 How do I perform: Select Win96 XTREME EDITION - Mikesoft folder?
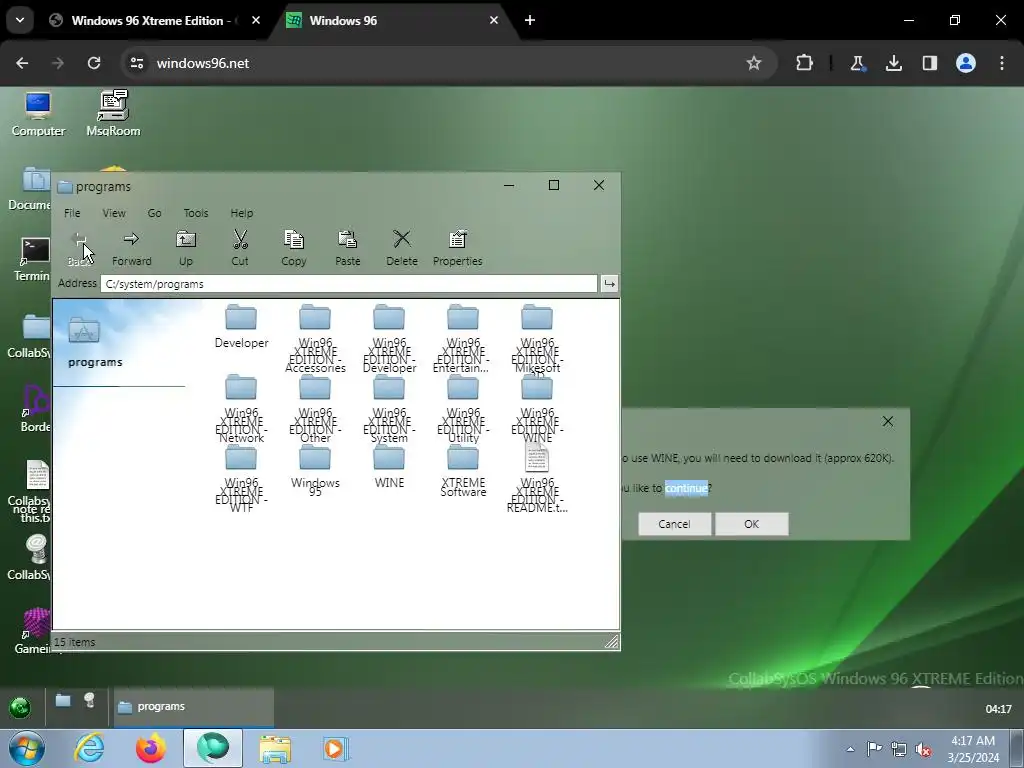click(x=537, y=340)
